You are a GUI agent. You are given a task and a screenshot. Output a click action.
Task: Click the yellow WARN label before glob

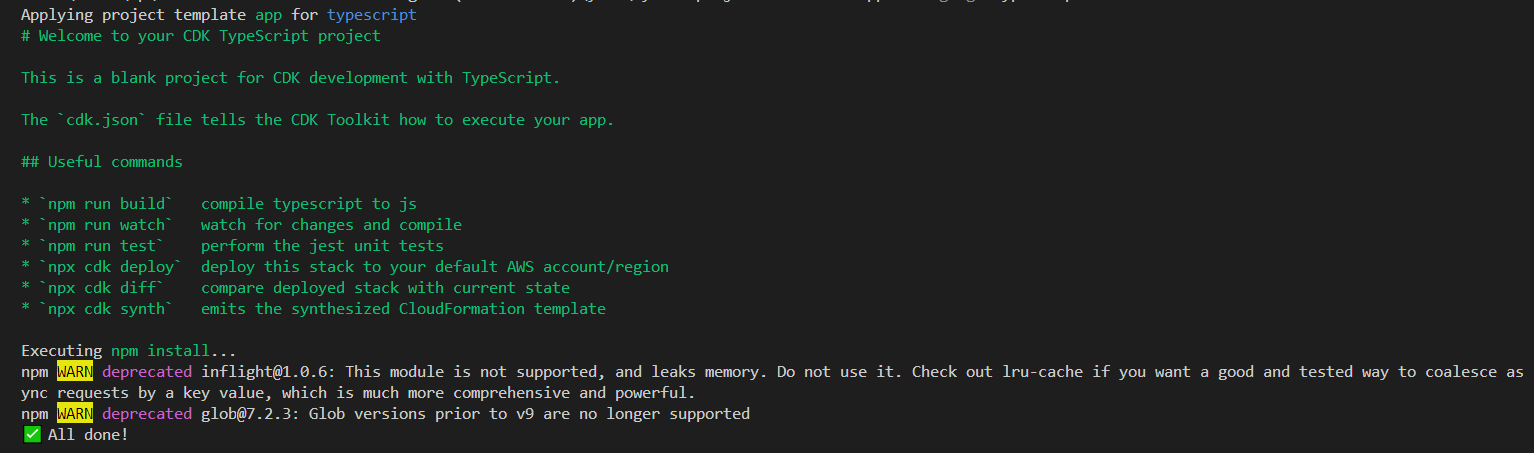[x=74, y=414]
